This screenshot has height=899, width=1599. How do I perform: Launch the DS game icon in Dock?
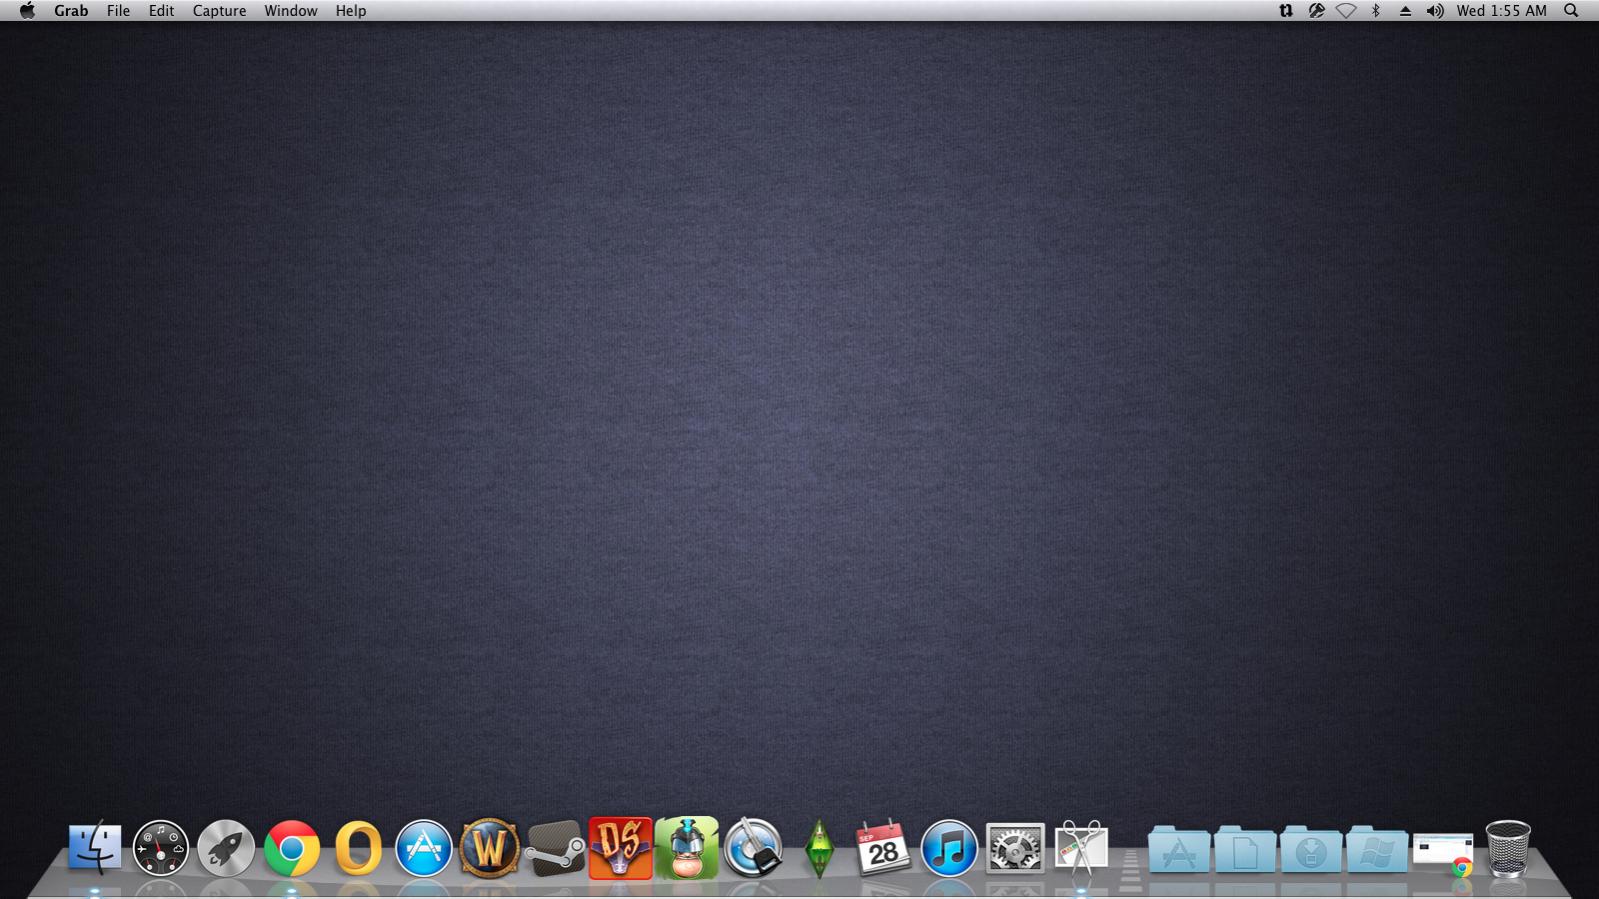(620, 848)
